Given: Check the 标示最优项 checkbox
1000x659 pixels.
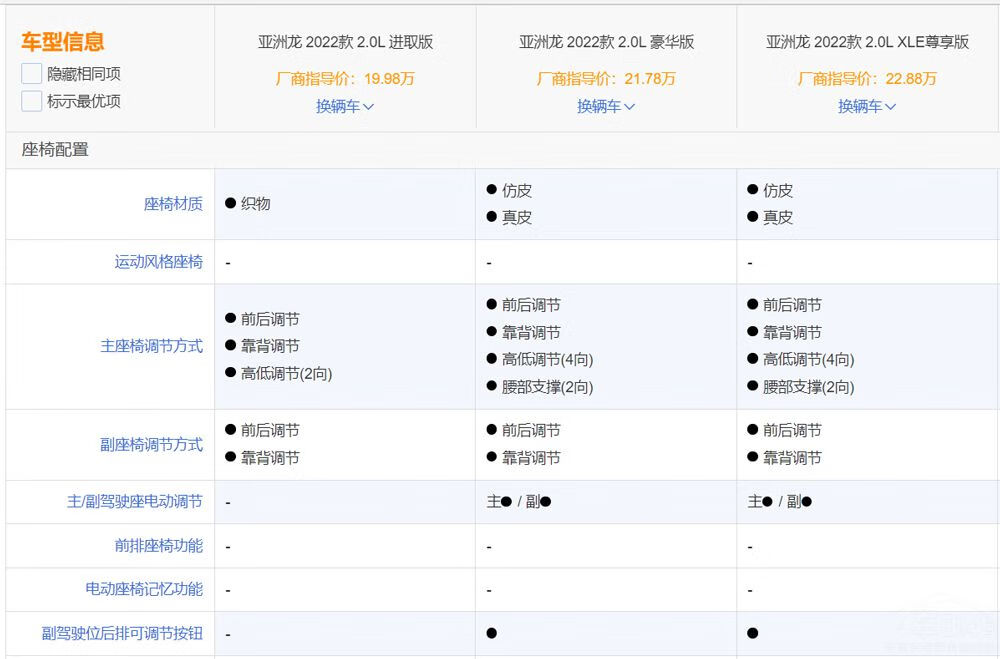Looking at the screenshot, I should tap(31, 101).
